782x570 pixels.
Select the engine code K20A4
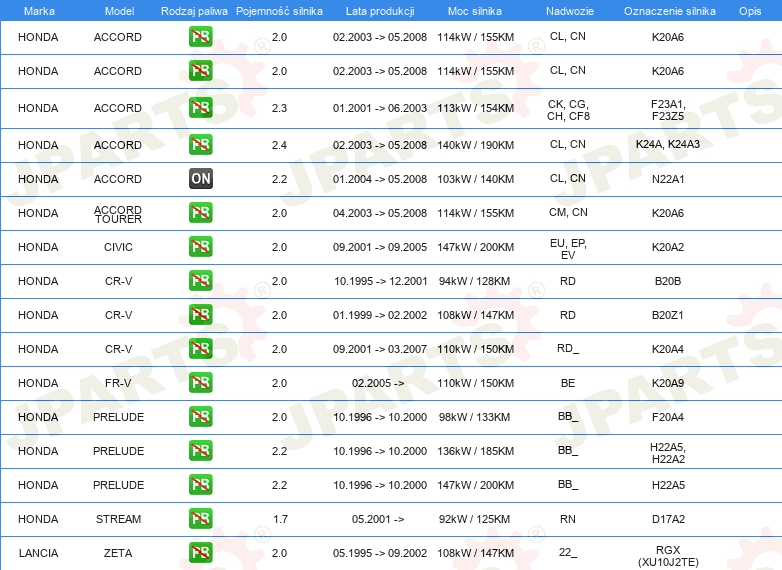coord(668,349)
